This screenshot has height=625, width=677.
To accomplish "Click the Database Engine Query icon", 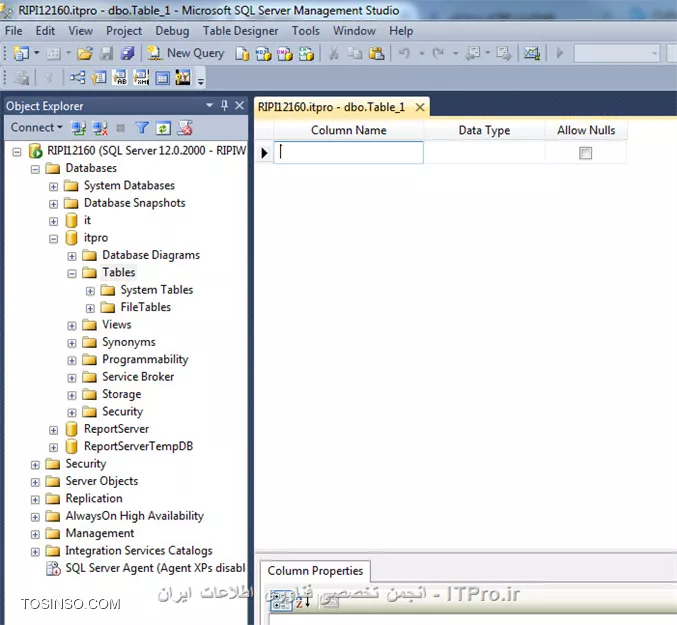I will 242,54.
